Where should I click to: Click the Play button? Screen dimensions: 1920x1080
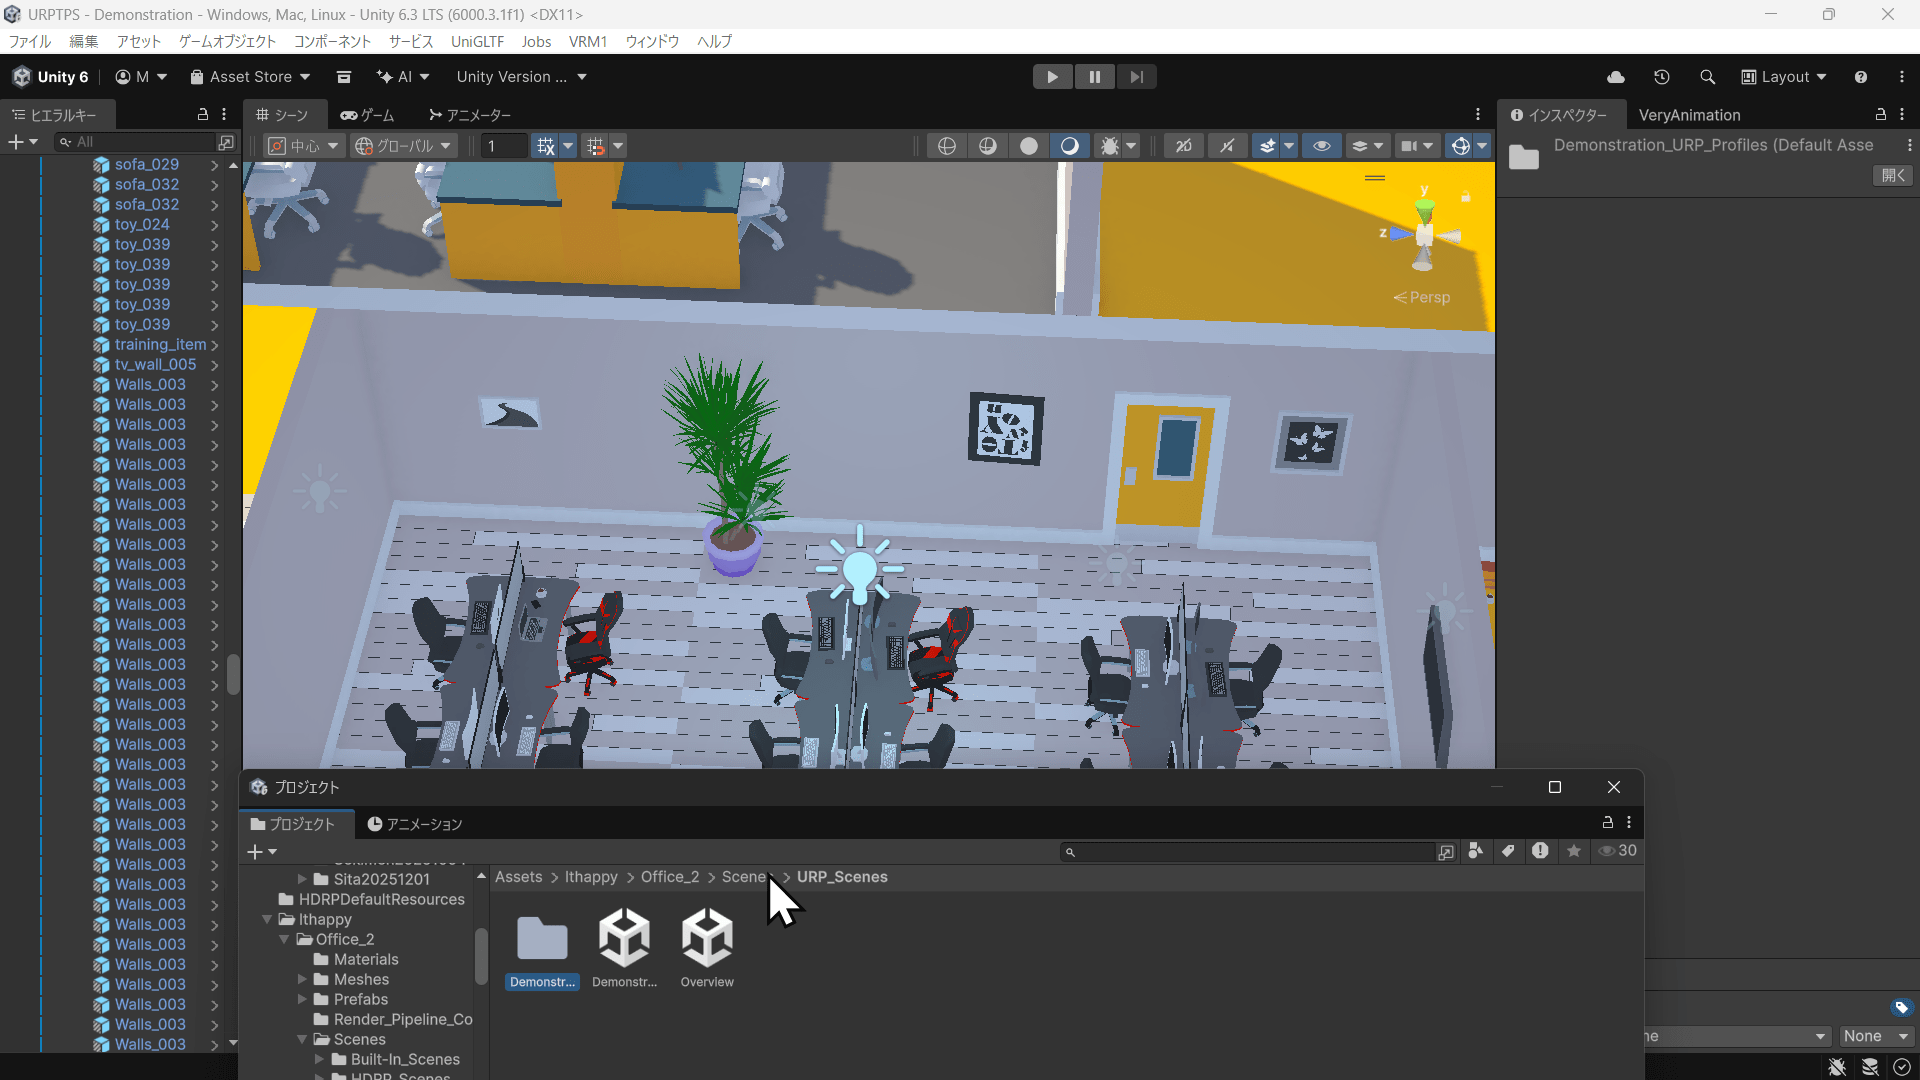click(1052, 77)
